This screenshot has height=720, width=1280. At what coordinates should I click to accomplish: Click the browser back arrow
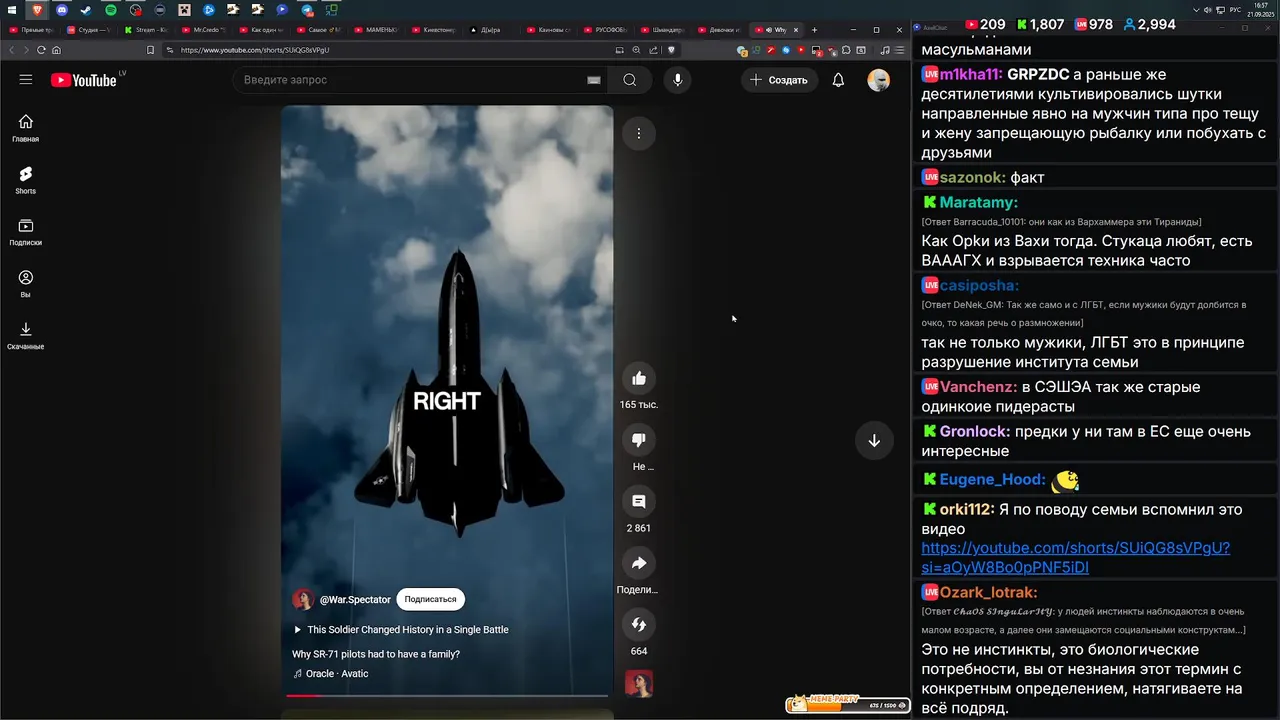[x=12, y=50]
